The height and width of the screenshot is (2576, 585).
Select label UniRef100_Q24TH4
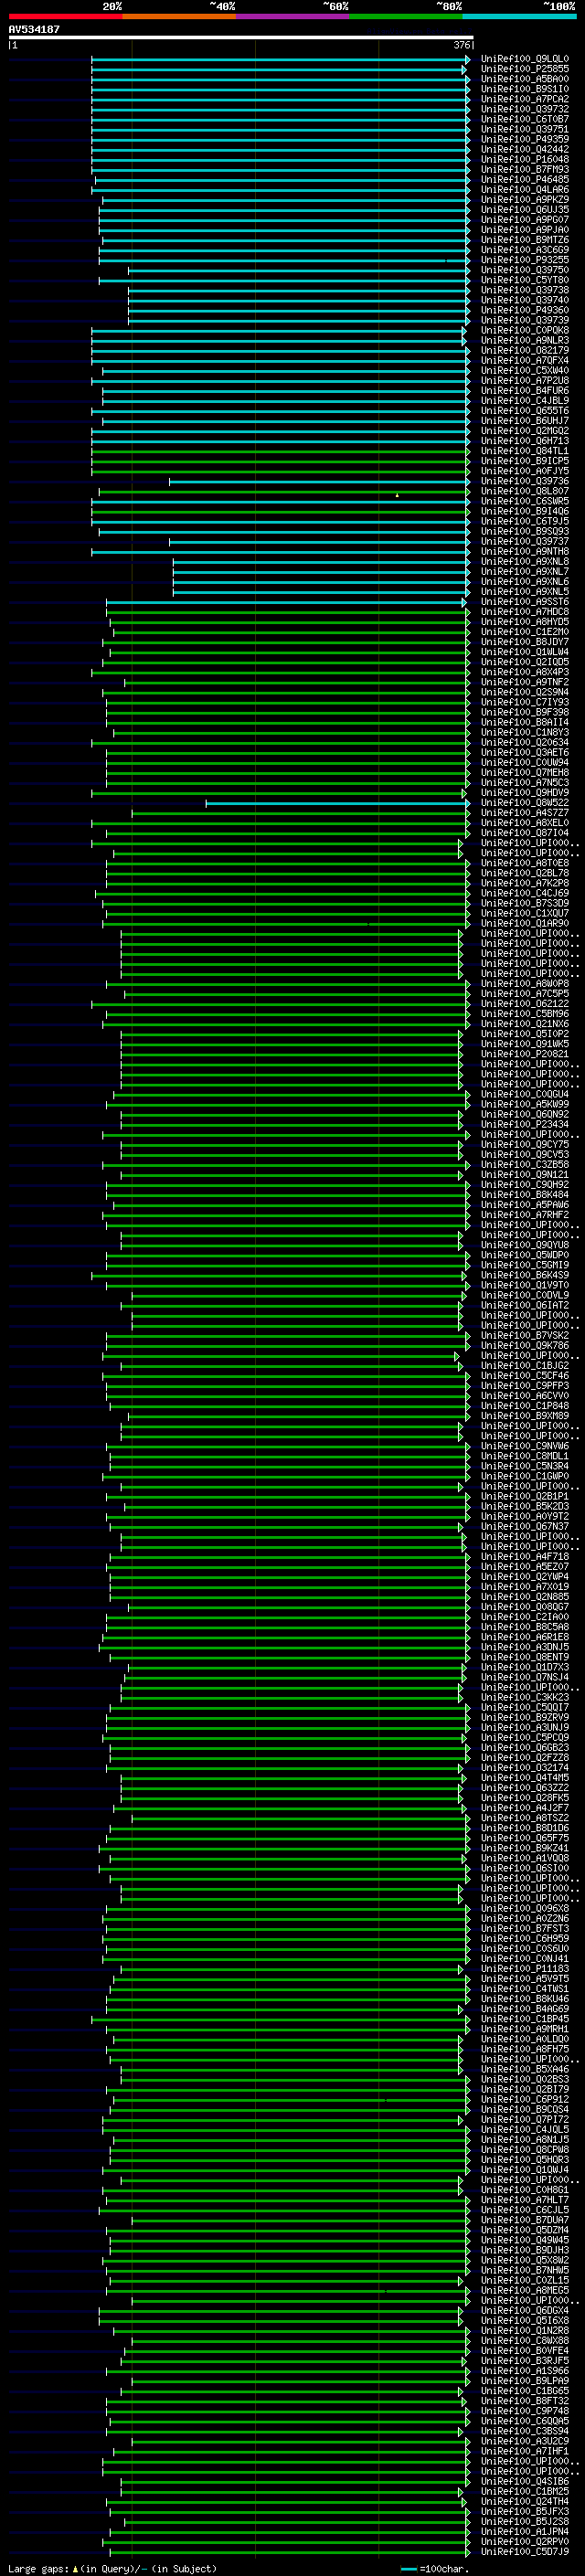[x=525, y=2501]
